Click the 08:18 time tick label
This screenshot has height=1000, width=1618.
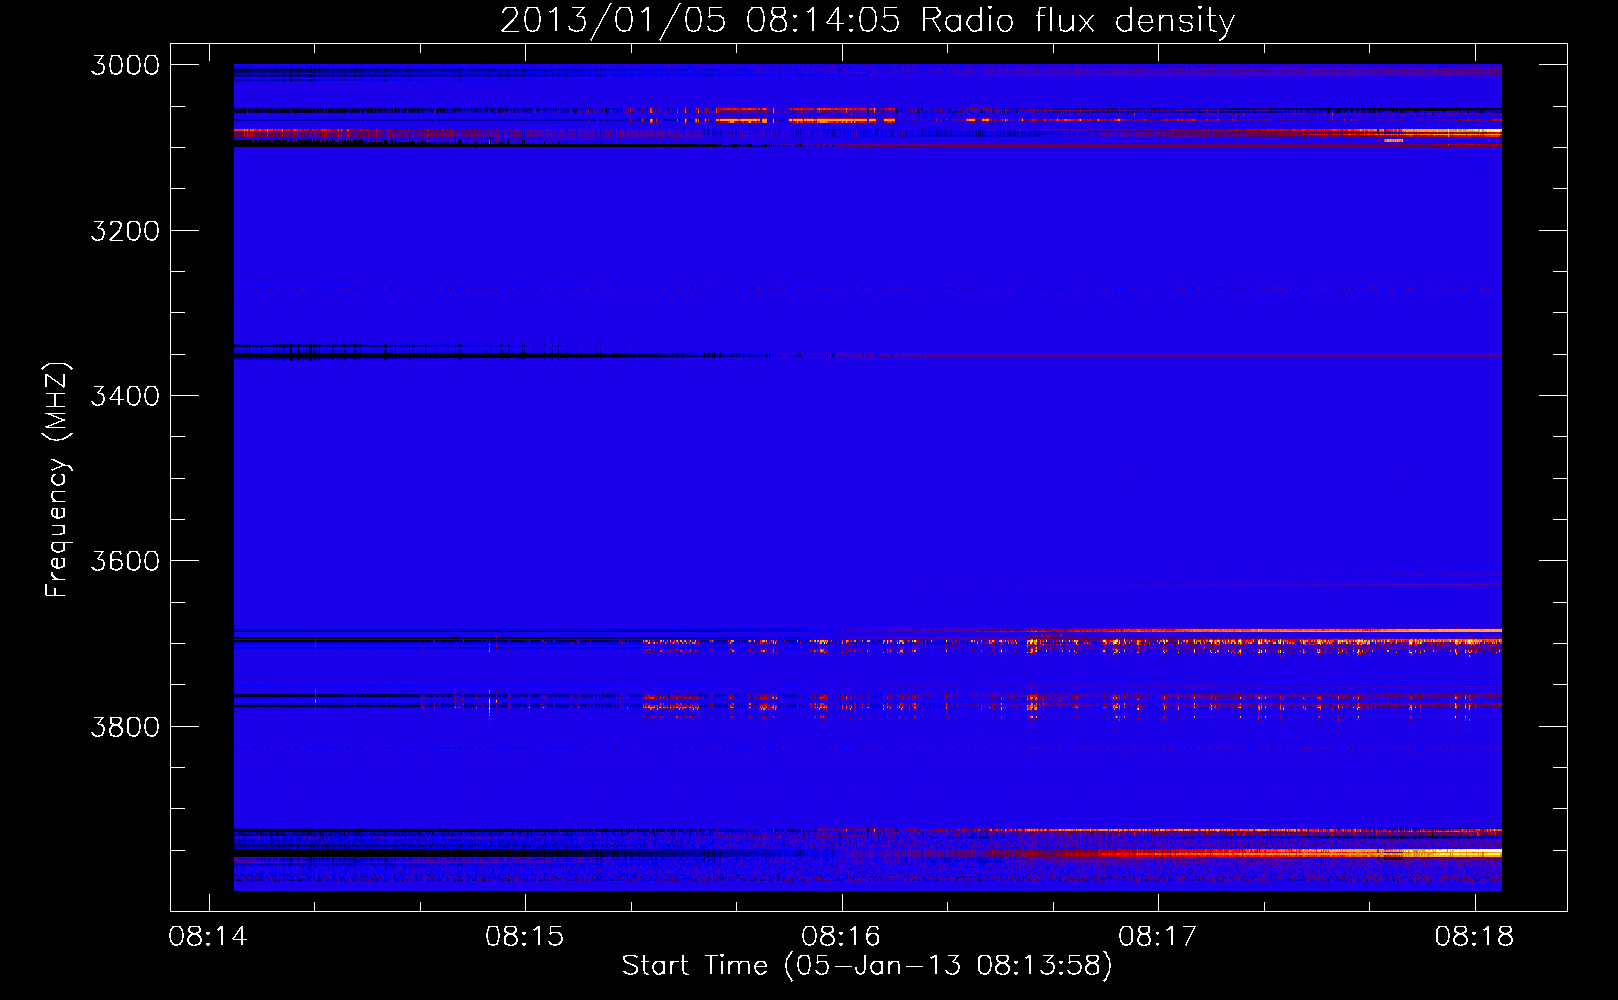click(x=1474, y=936)
